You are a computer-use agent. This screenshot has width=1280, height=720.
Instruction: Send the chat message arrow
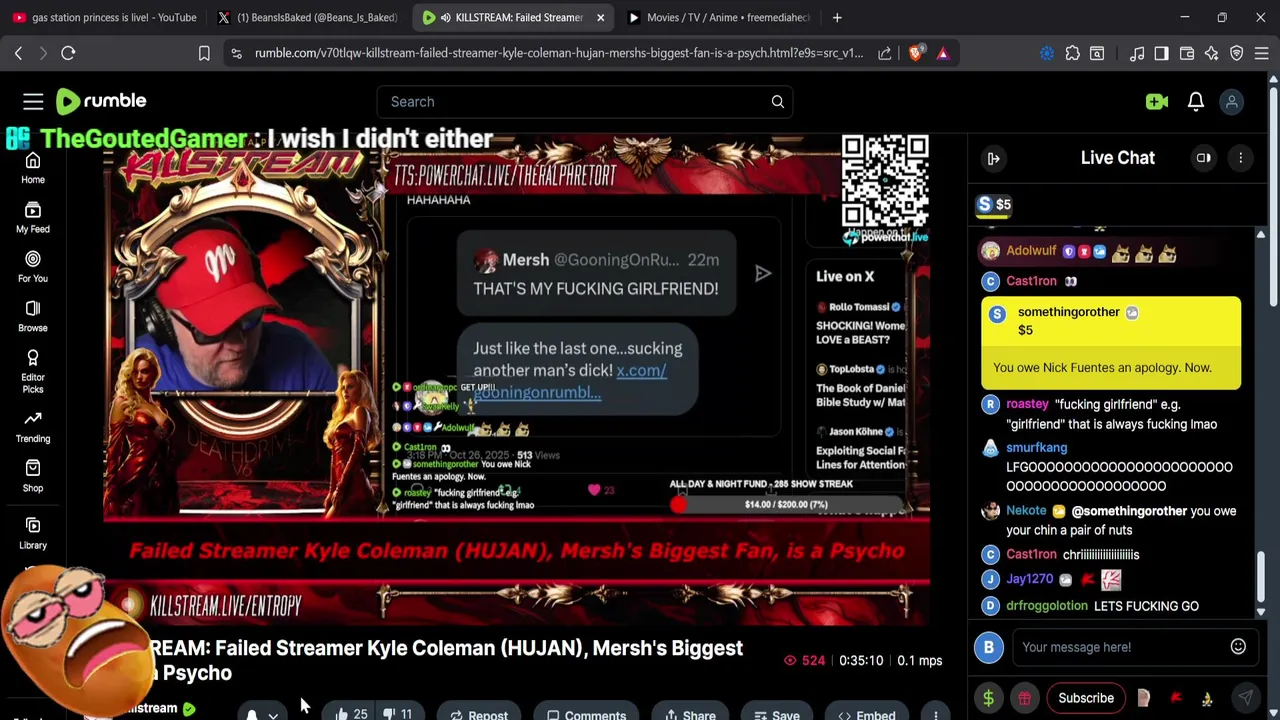pyautogui.click(x=1246, y=698)
